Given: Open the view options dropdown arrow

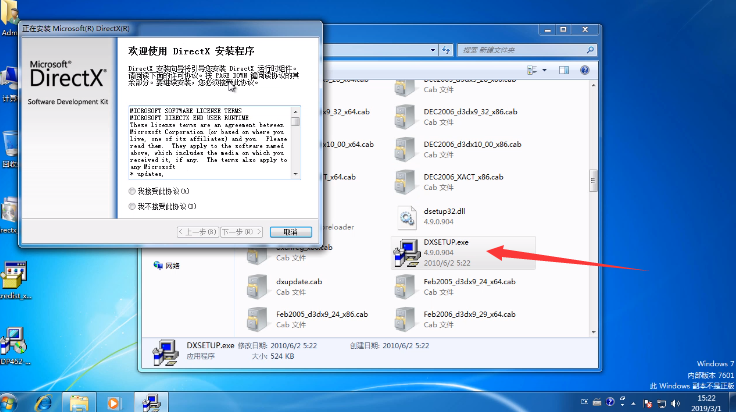Looking at the screenshot, I should pos(544,70).
